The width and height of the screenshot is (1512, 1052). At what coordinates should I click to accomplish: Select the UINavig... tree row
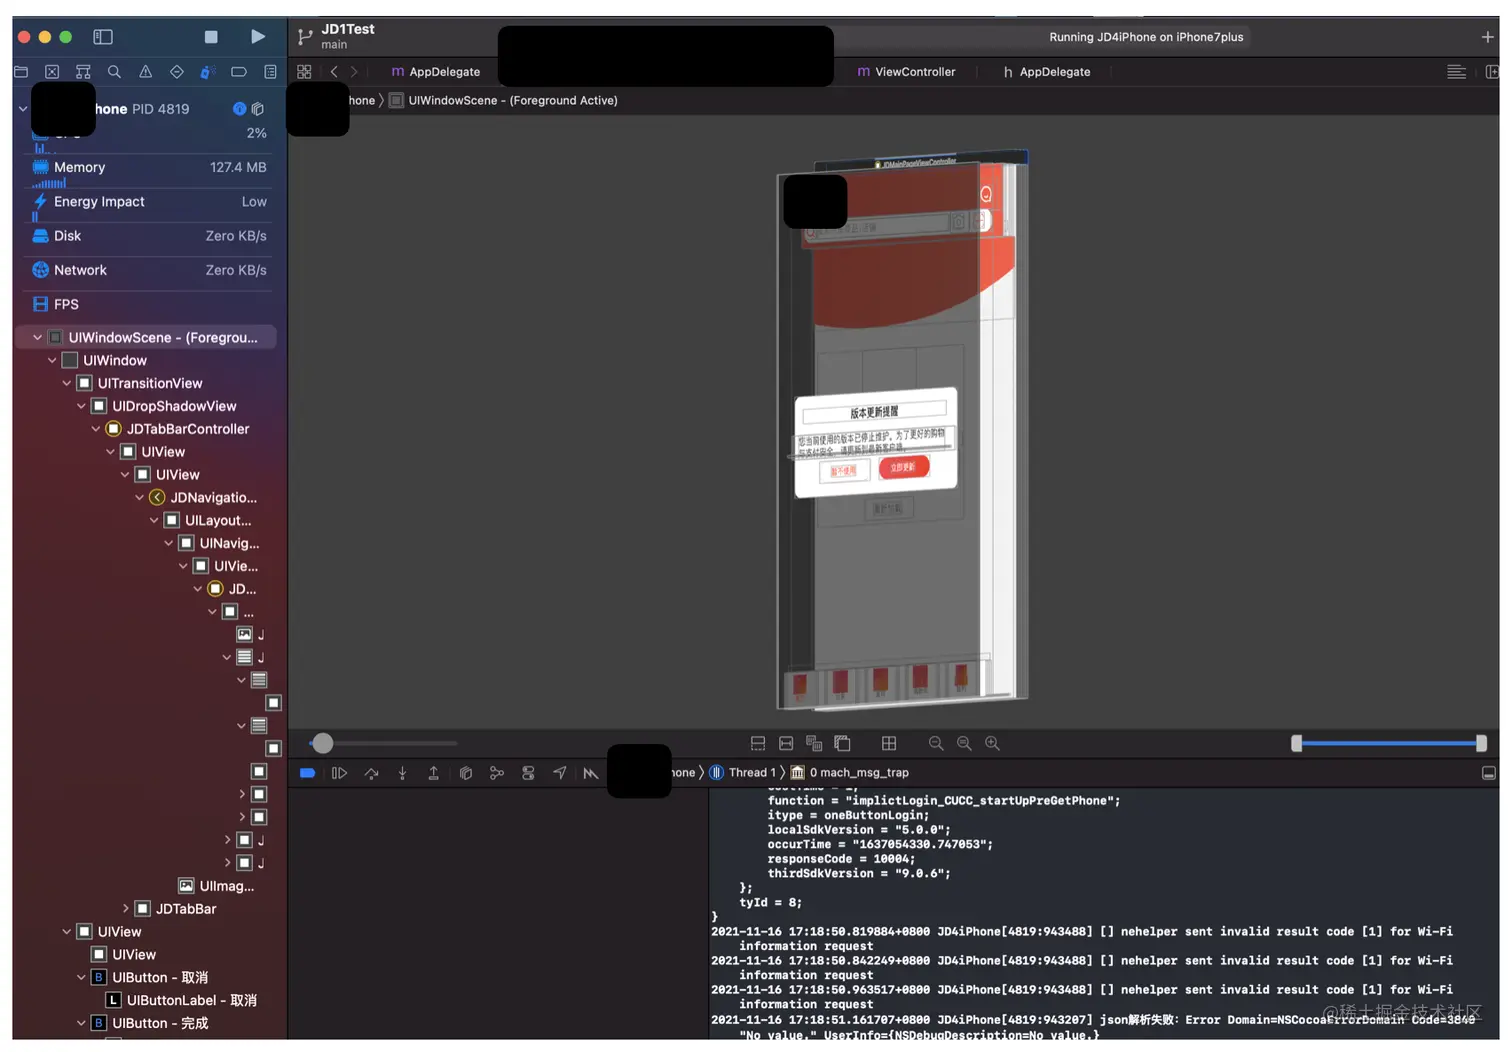[x=219, y=544]
